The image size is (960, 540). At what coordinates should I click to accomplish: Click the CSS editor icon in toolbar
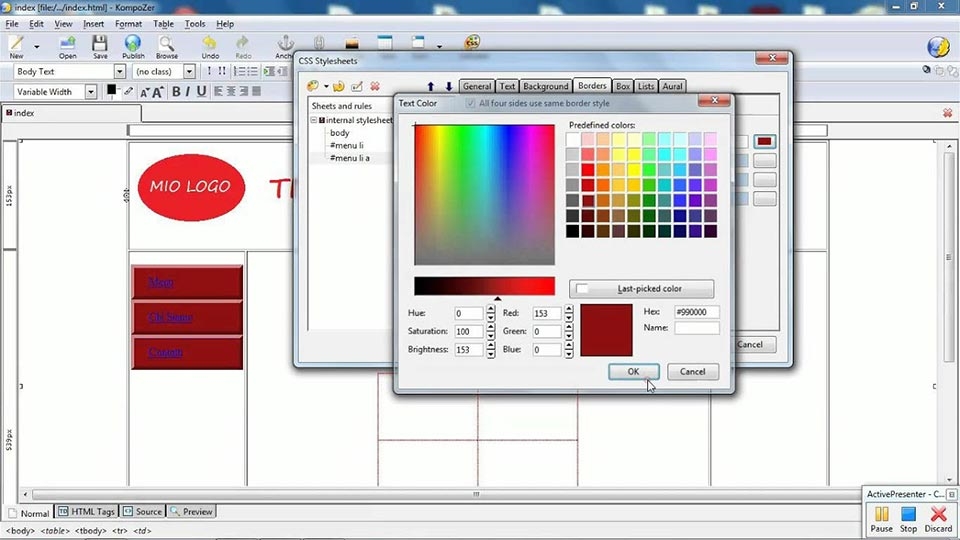coord(471,42)
